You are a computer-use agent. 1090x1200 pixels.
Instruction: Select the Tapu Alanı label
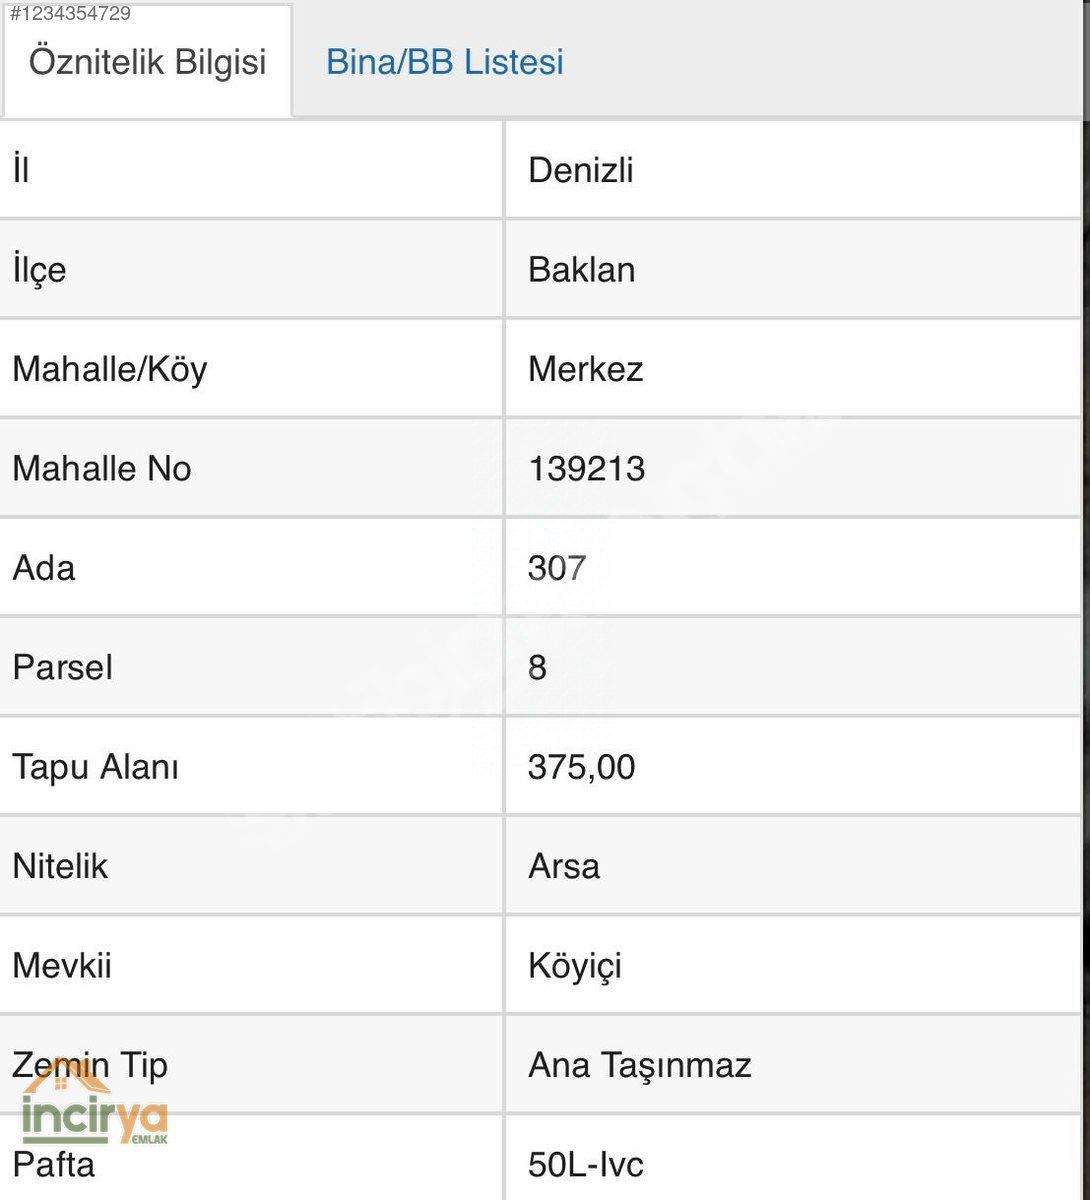pyautogui.click(x=96, y=767)
